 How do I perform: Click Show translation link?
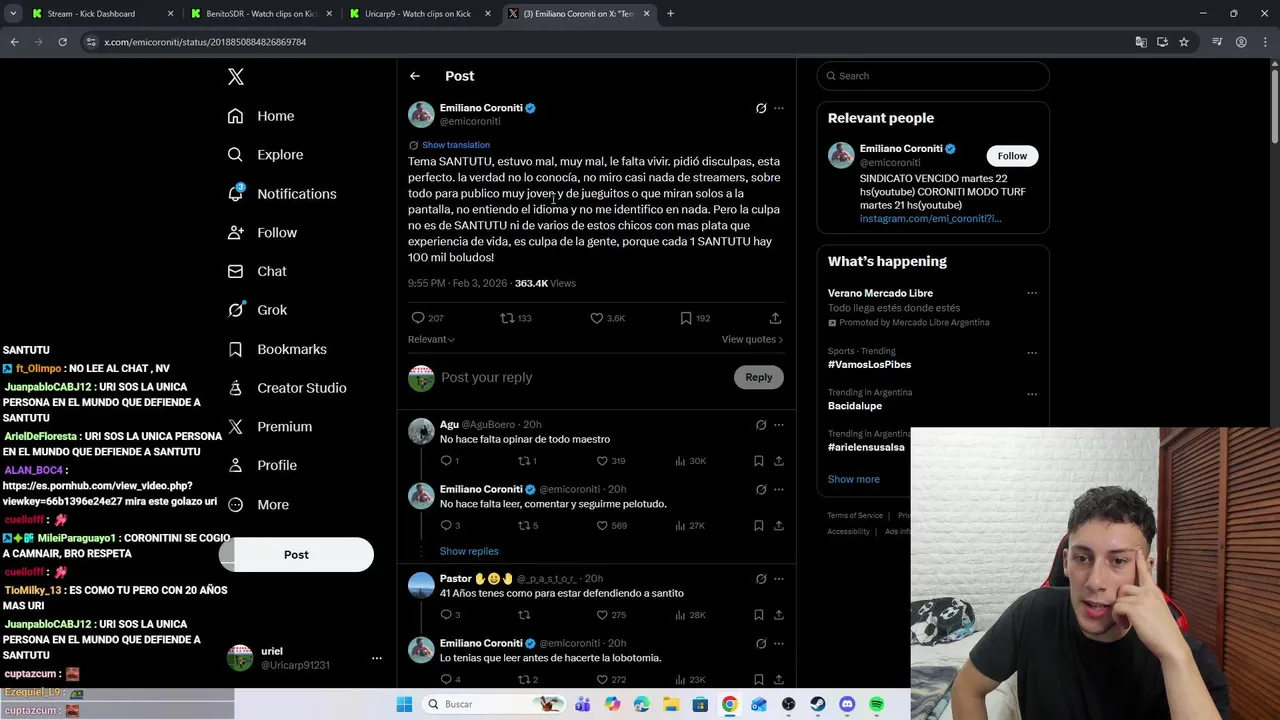pos(455,145)
